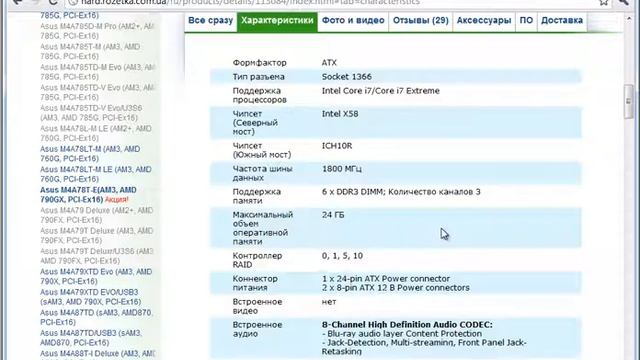Open Asus M4A78T-E 790GX link
Screen dimensions: 640x360
click(x=88, y=194)
